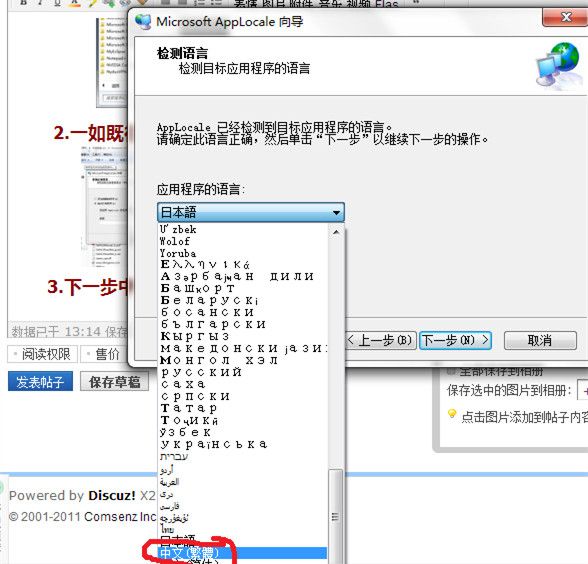Click the folder-list thumbnail image in editor
The width and height of the screenshot is (588, 564).
(112, 62)
